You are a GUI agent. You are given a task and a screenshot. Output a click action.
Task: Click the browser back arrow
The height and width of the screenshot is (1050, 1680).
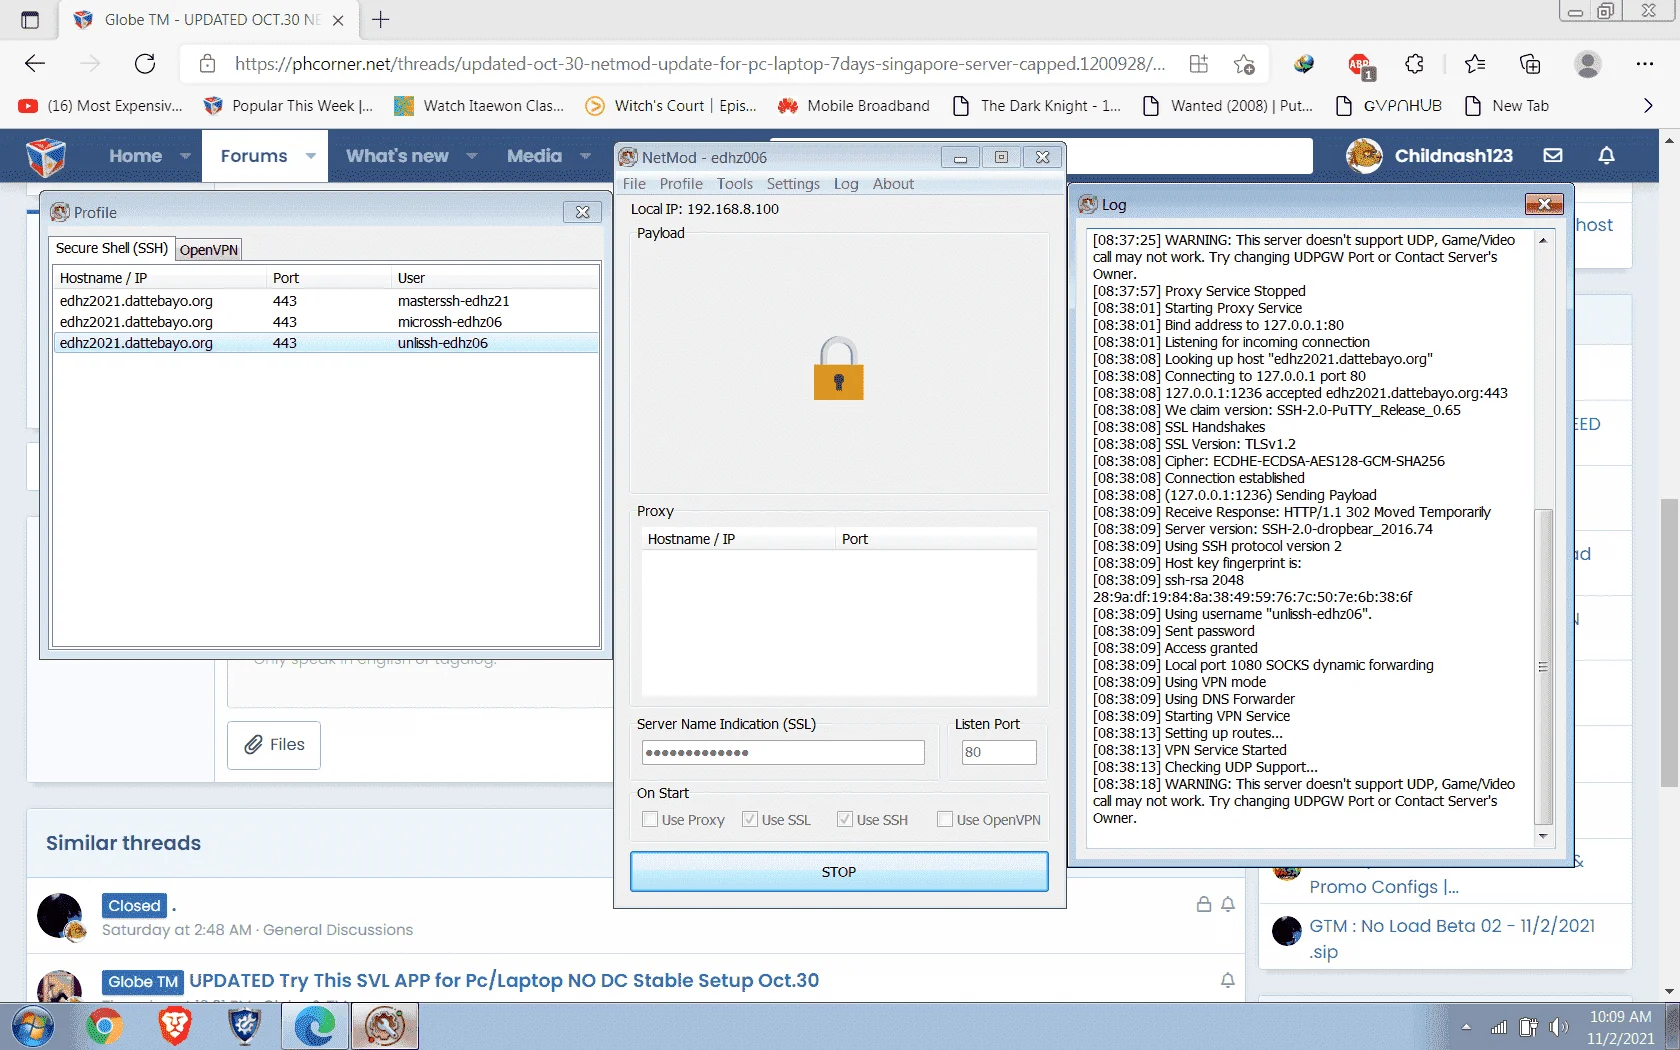[x=35, y=64]
